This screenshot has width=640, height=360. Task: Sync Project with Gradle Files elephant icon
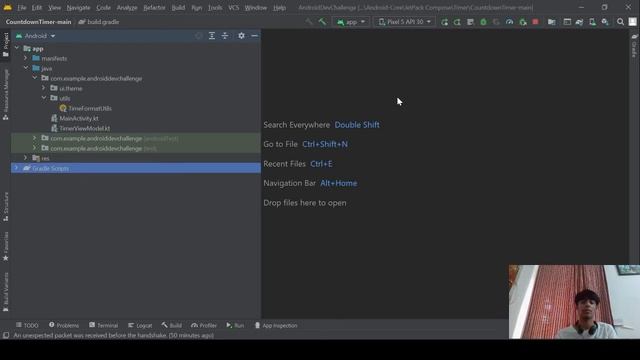[x=579, y=22]
